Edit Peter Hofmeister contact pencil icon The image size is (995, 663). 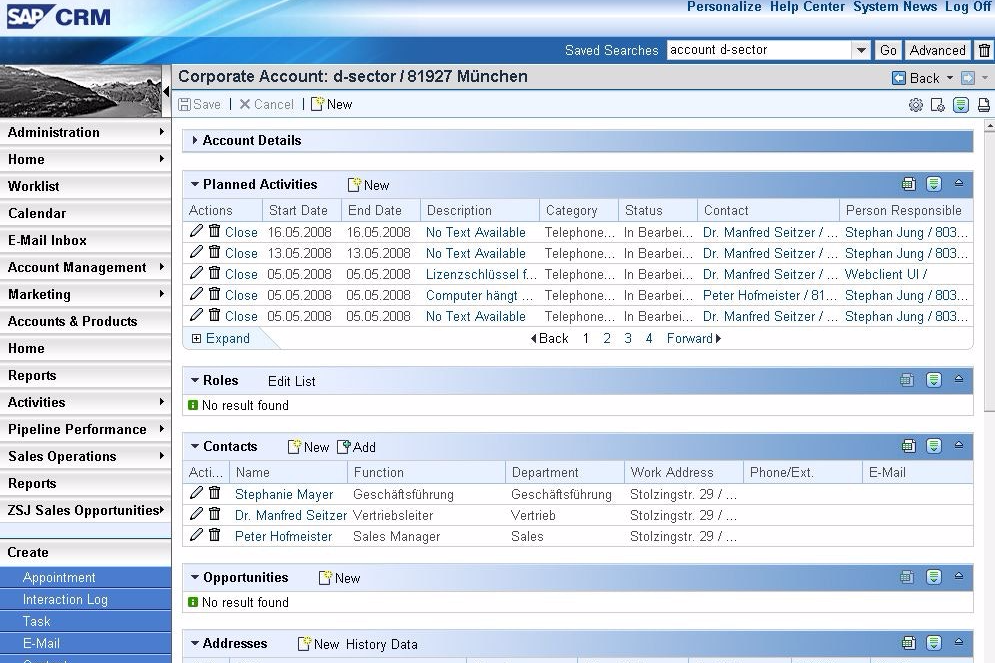(196, 535)
